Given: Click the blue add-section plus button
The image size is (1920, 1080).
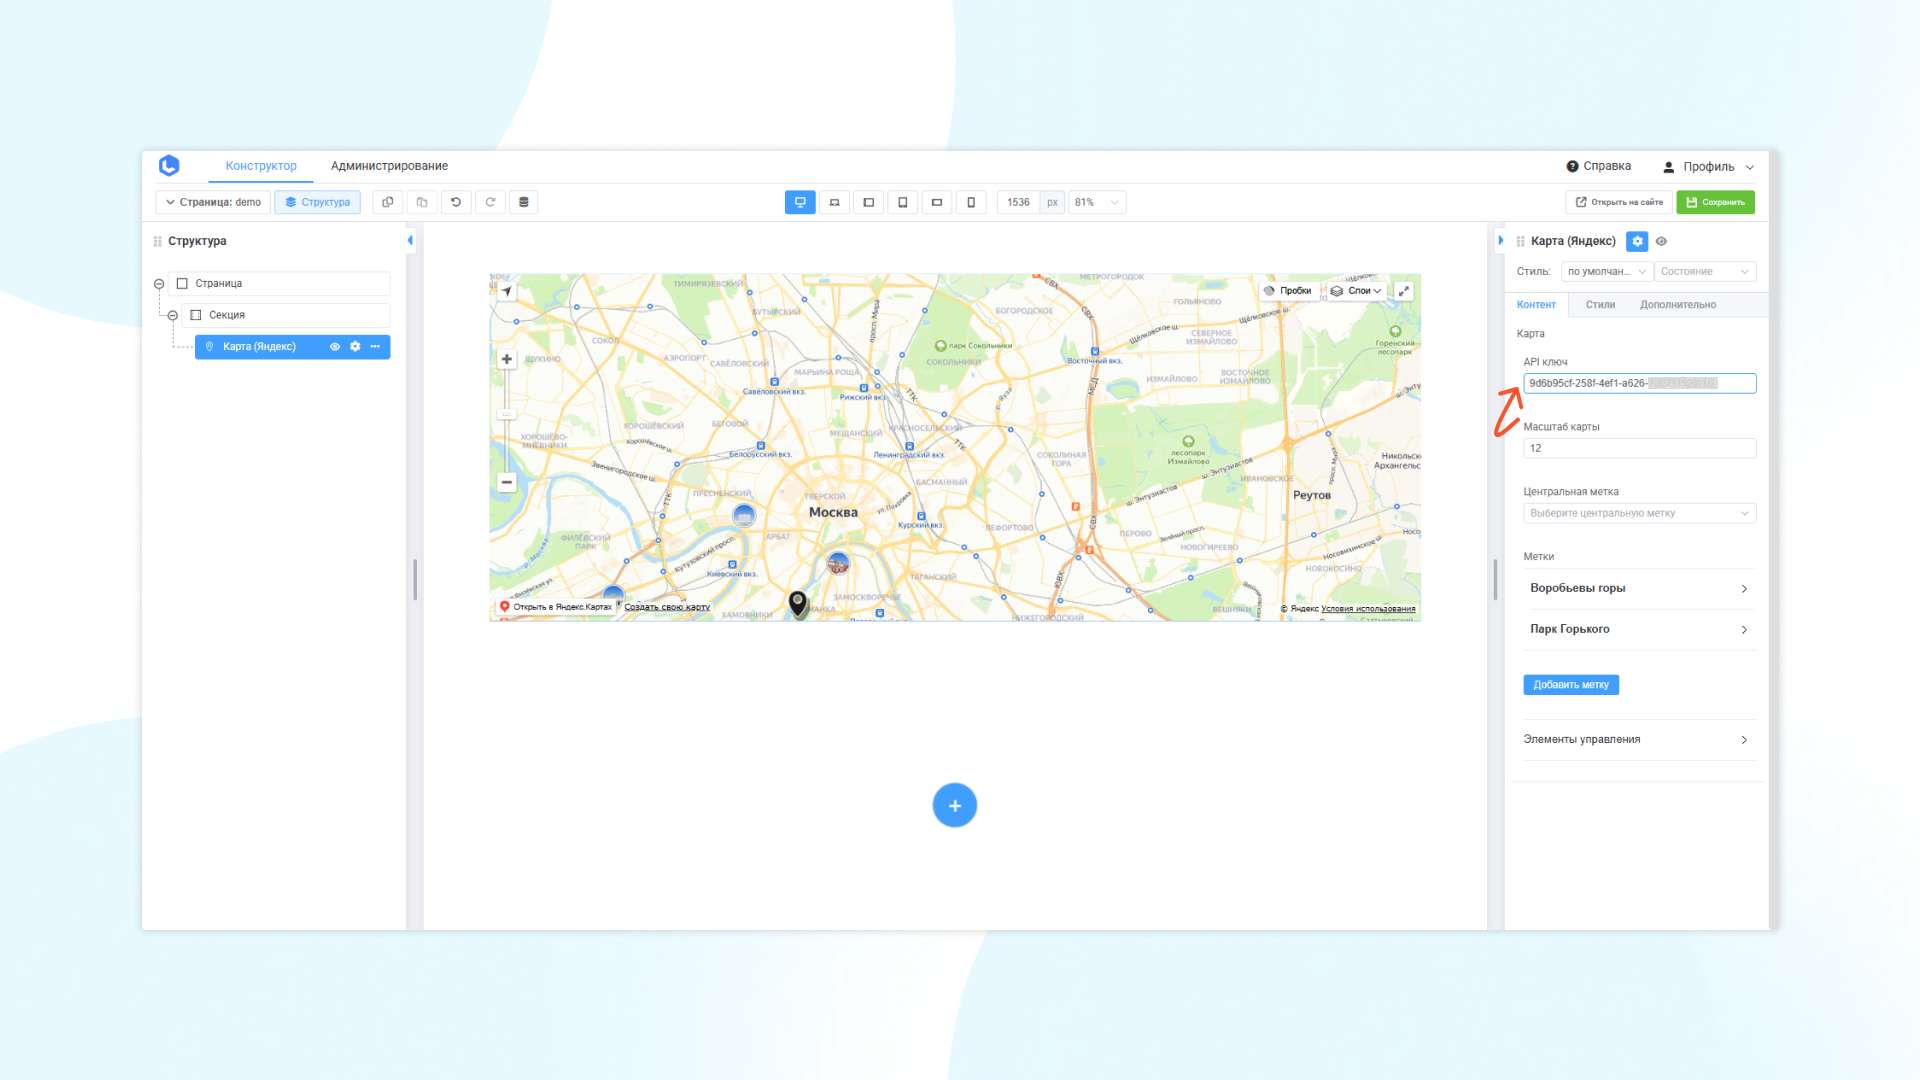Looking at the screenshot, I should (955, 806).
